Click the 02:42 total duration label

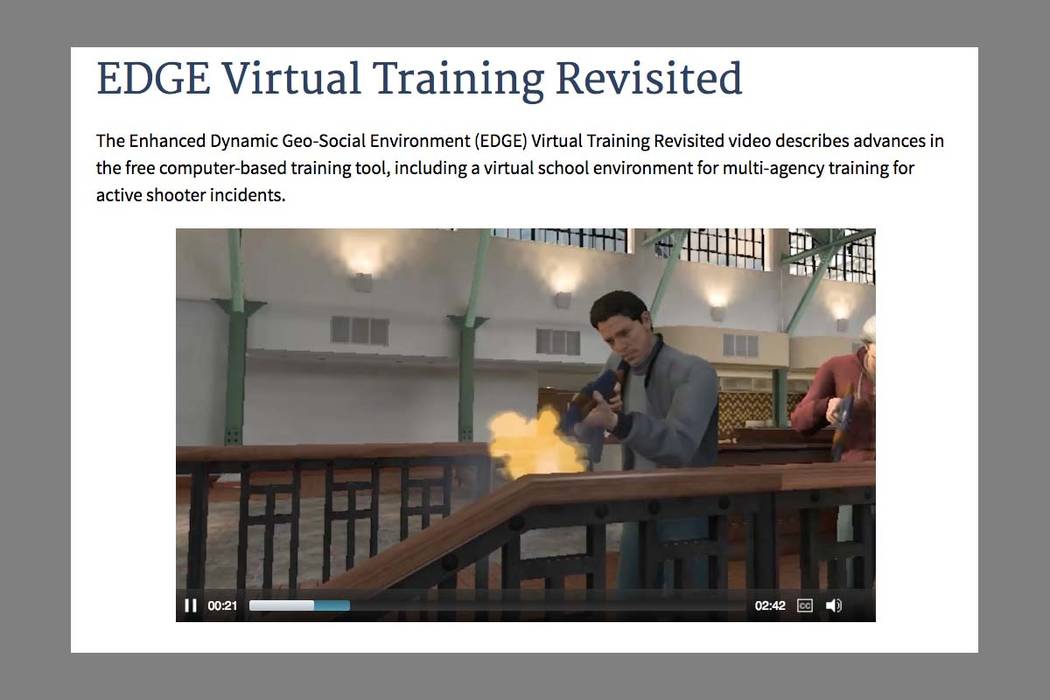769,606
